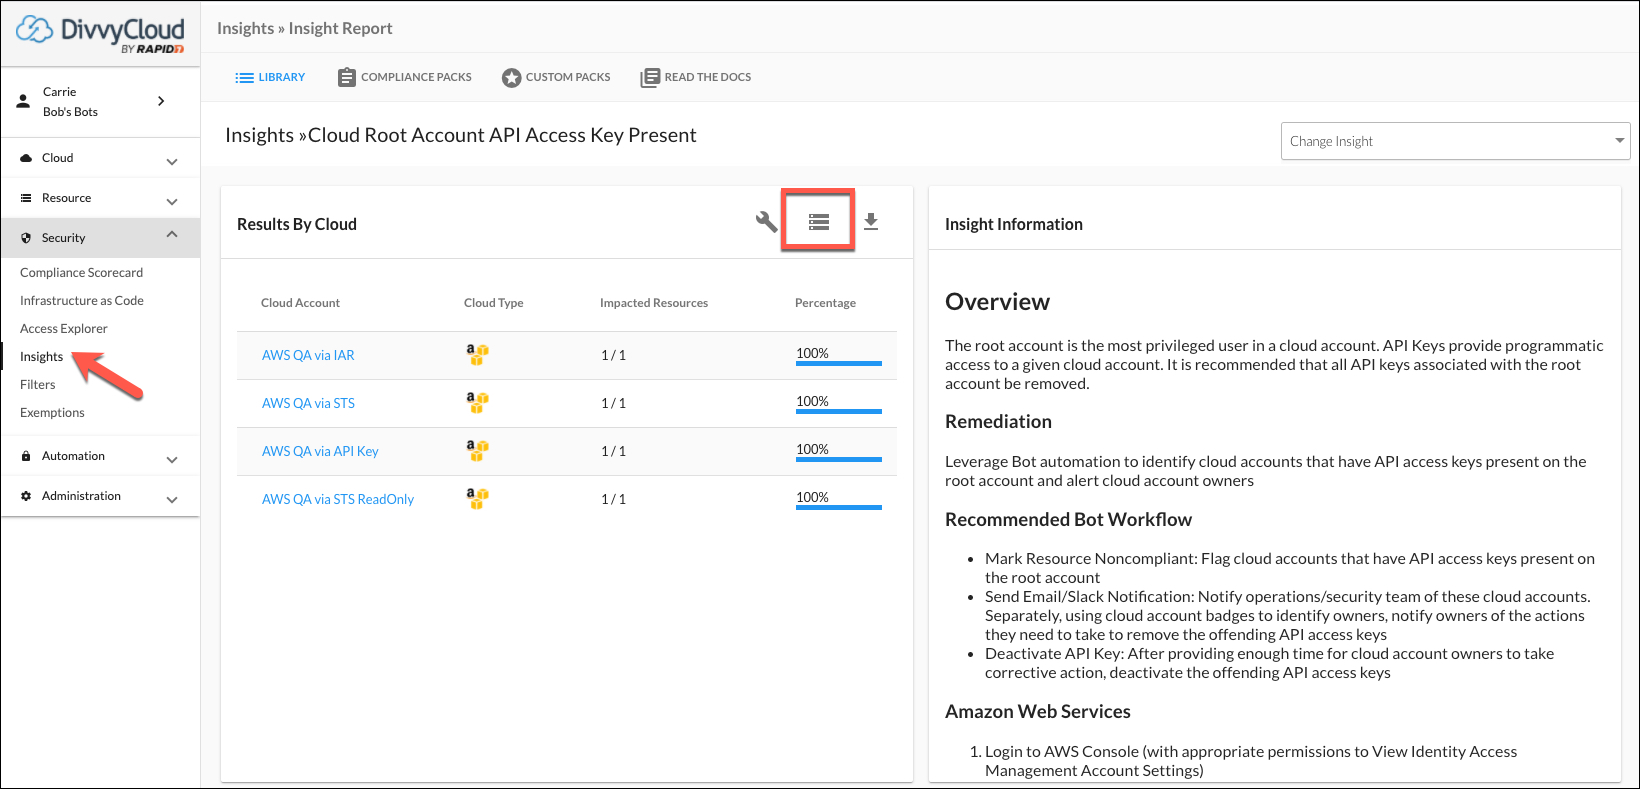Click the Cloud icon in sidebar

[26, 158]
